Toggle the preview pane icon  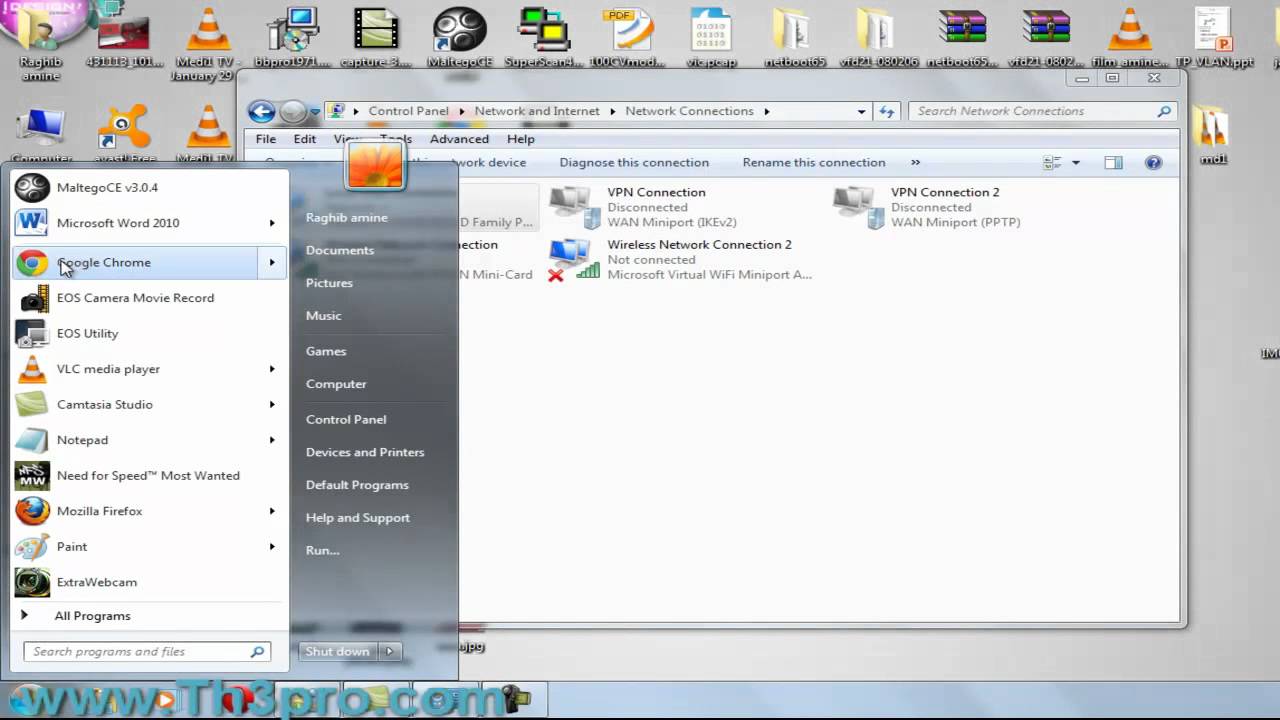tap(1113, 162)
